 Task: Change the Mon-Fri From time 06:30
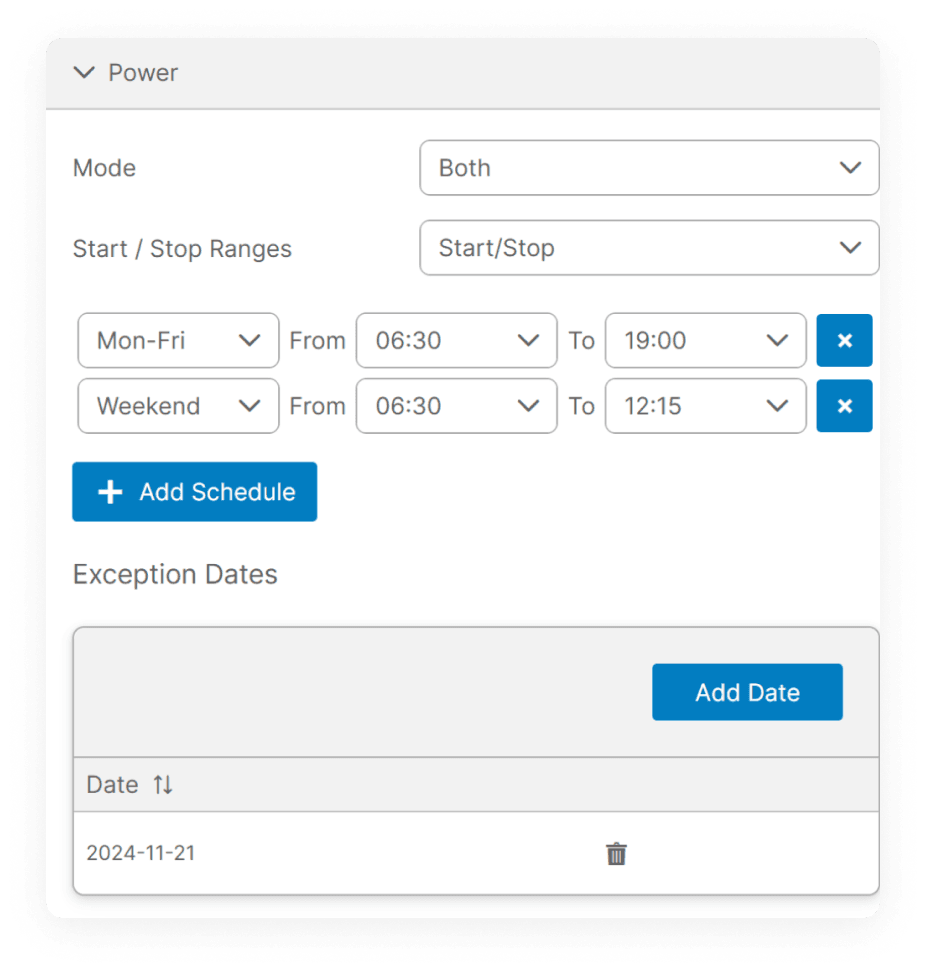pos(456,341)
